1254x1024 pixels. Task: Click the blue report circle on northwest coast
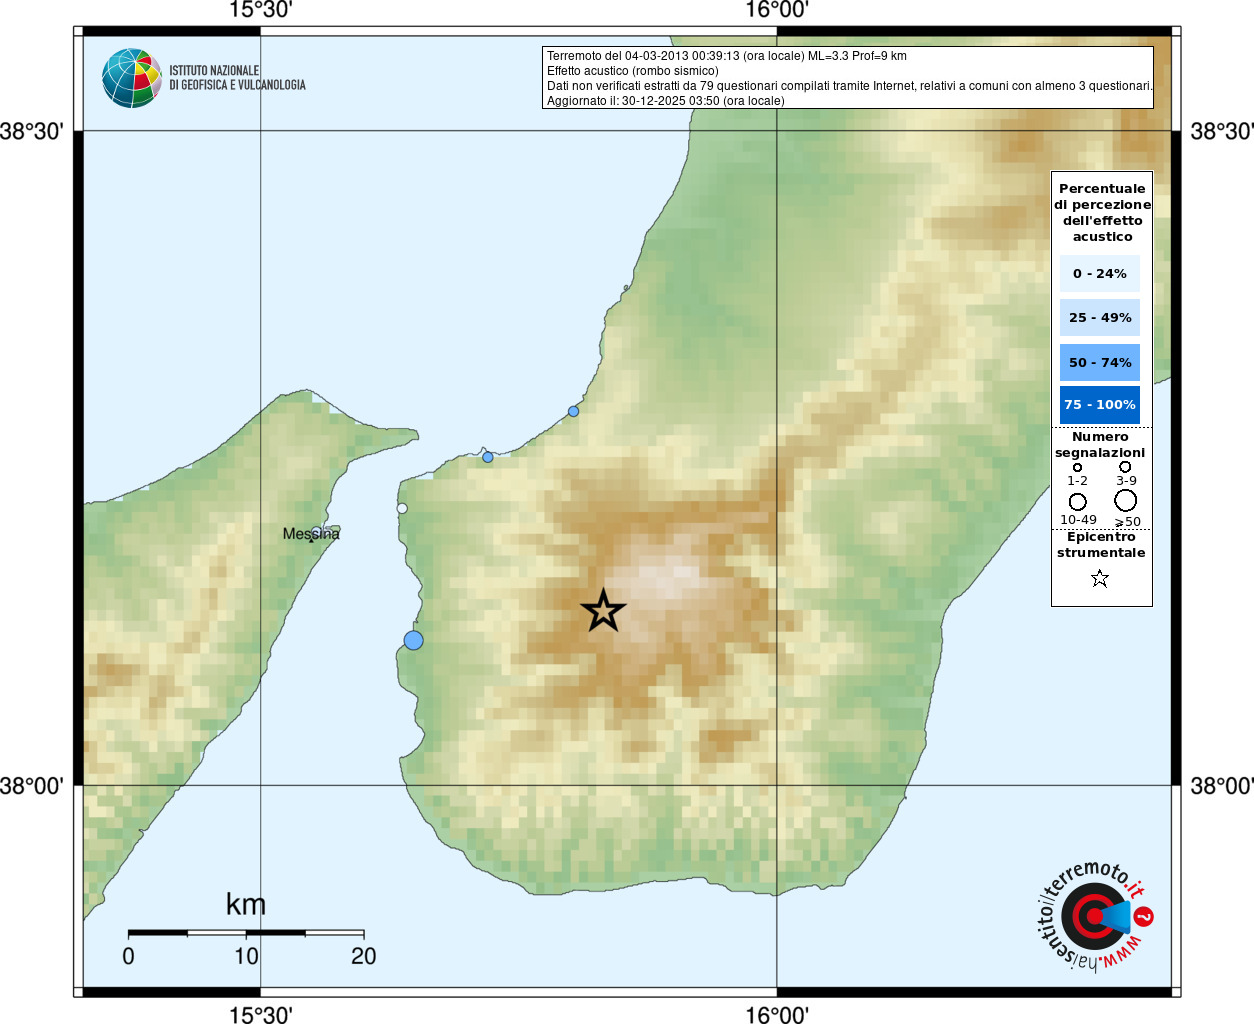coord(488,457)
